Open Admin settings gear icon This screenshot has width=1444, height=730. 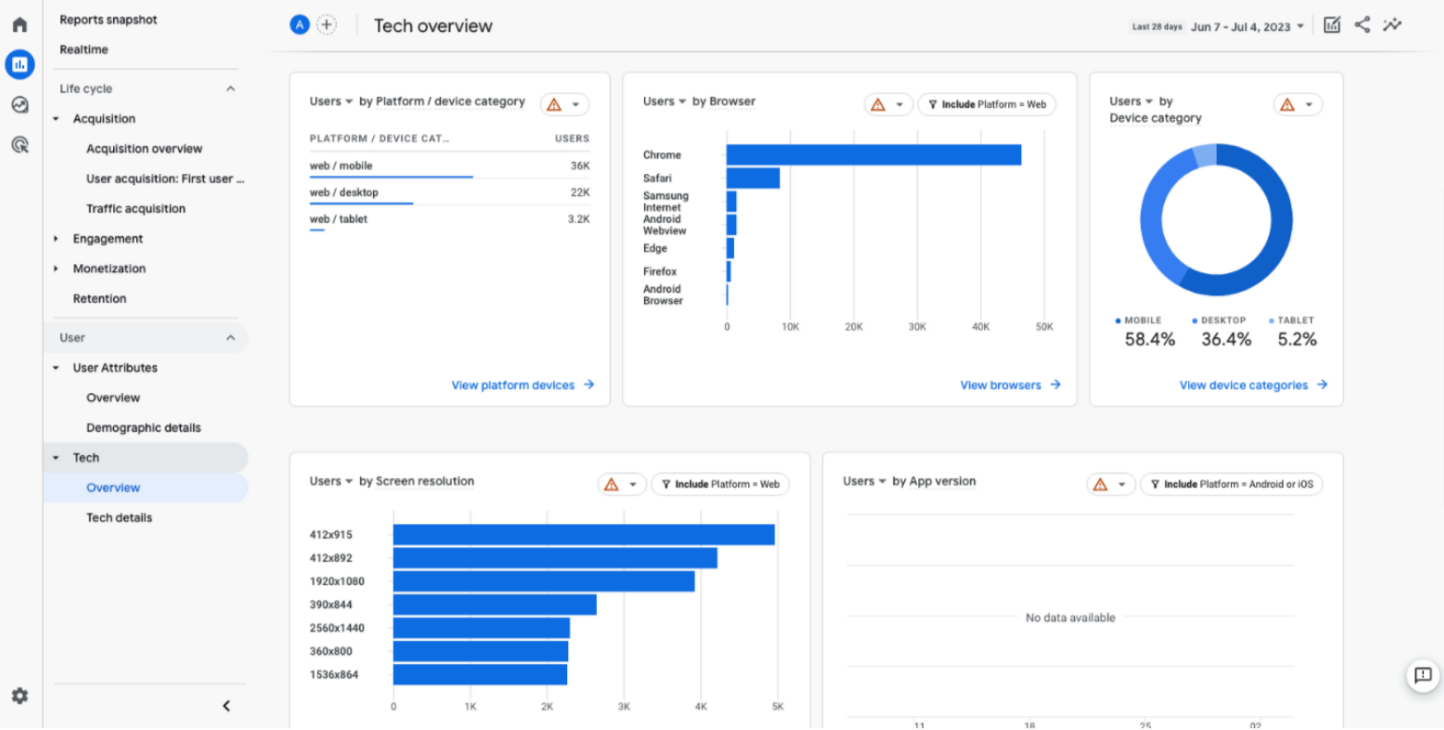(x=20, y=696)
